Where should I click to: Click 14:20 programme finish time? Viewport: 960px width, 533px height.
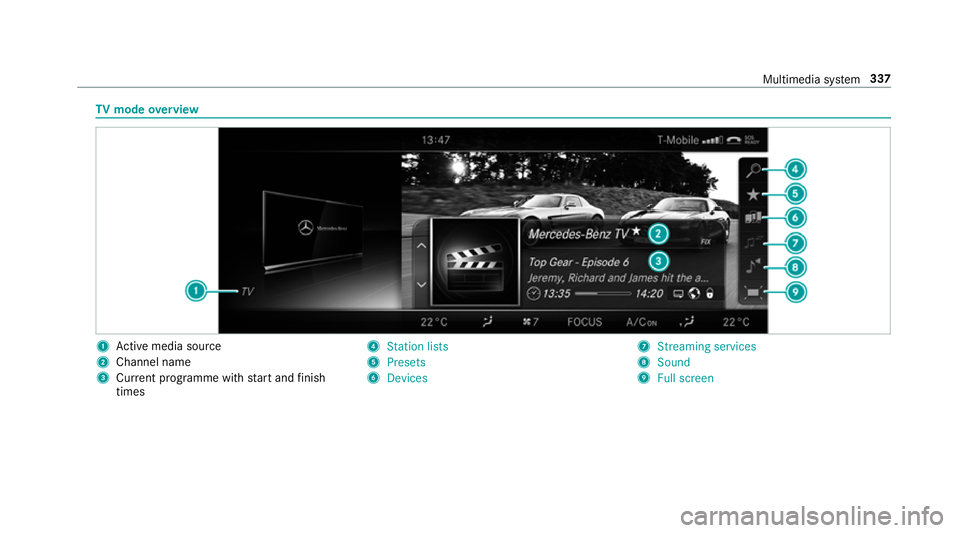[x=649, y=294]
